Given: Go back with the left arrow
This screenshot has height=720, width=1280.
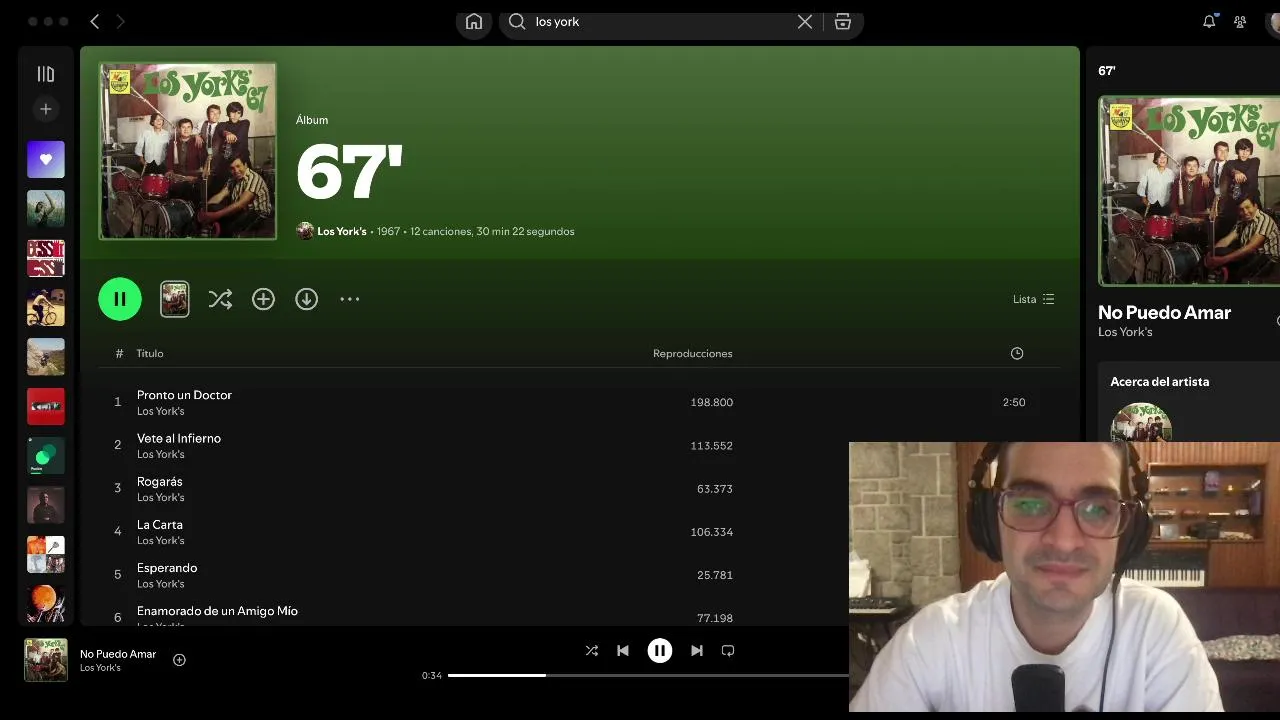Looking at the screenshot, I should 95,21.
